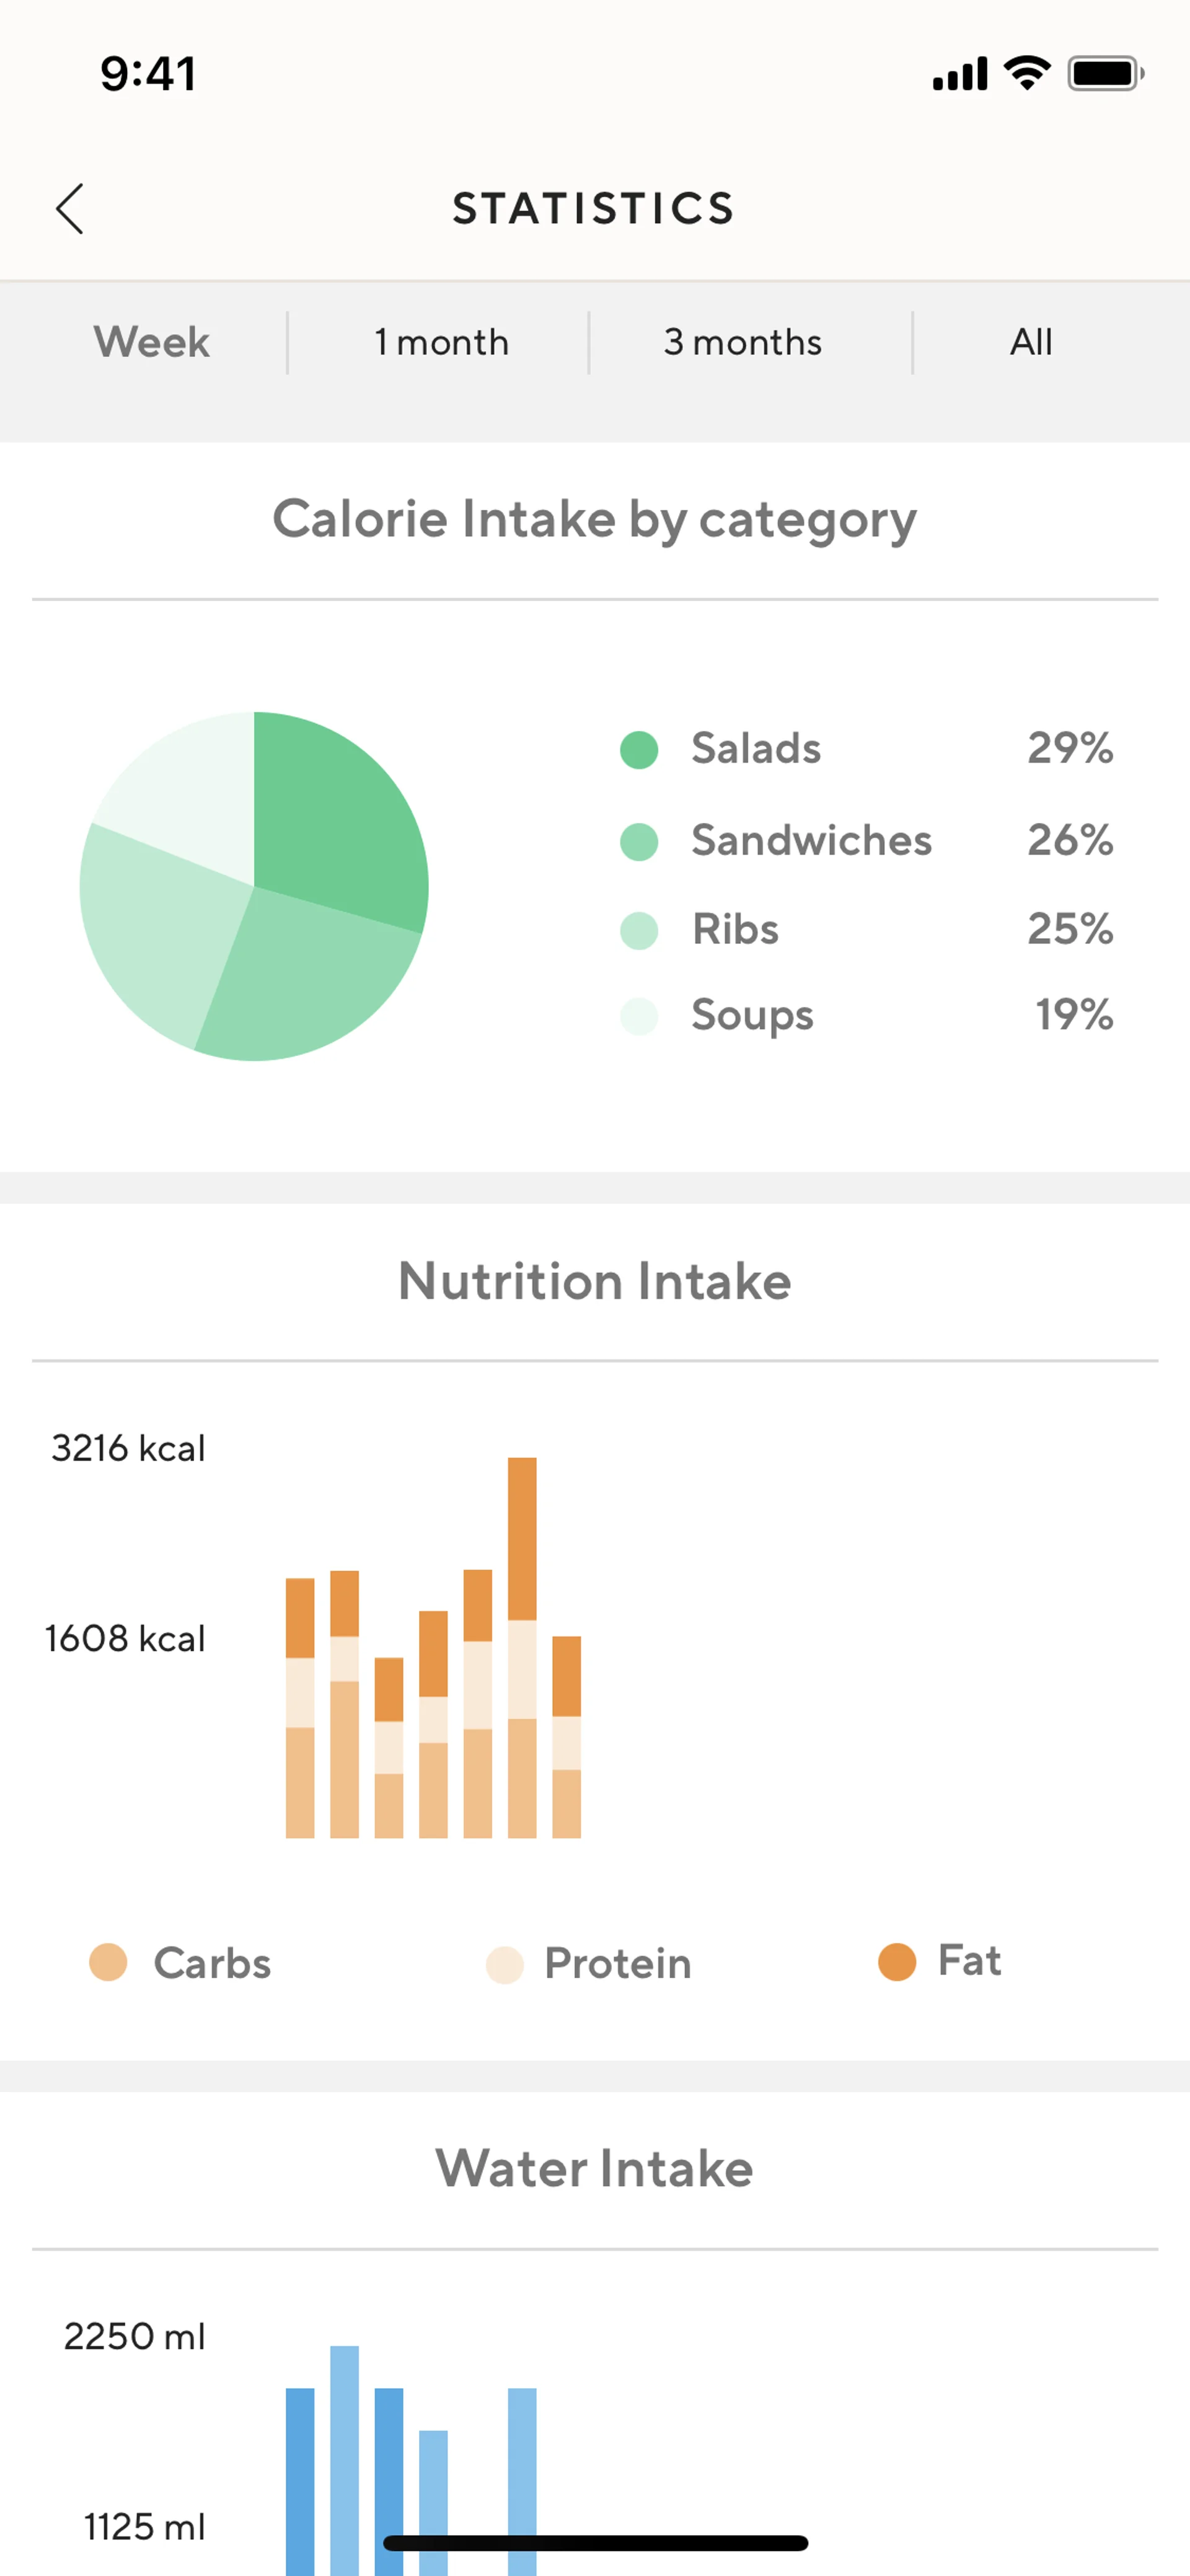The height and width of the screenshot is (2576, 1190).
Task: Tap the Ribs legend color dot
Action: click(x=639, y=930)
